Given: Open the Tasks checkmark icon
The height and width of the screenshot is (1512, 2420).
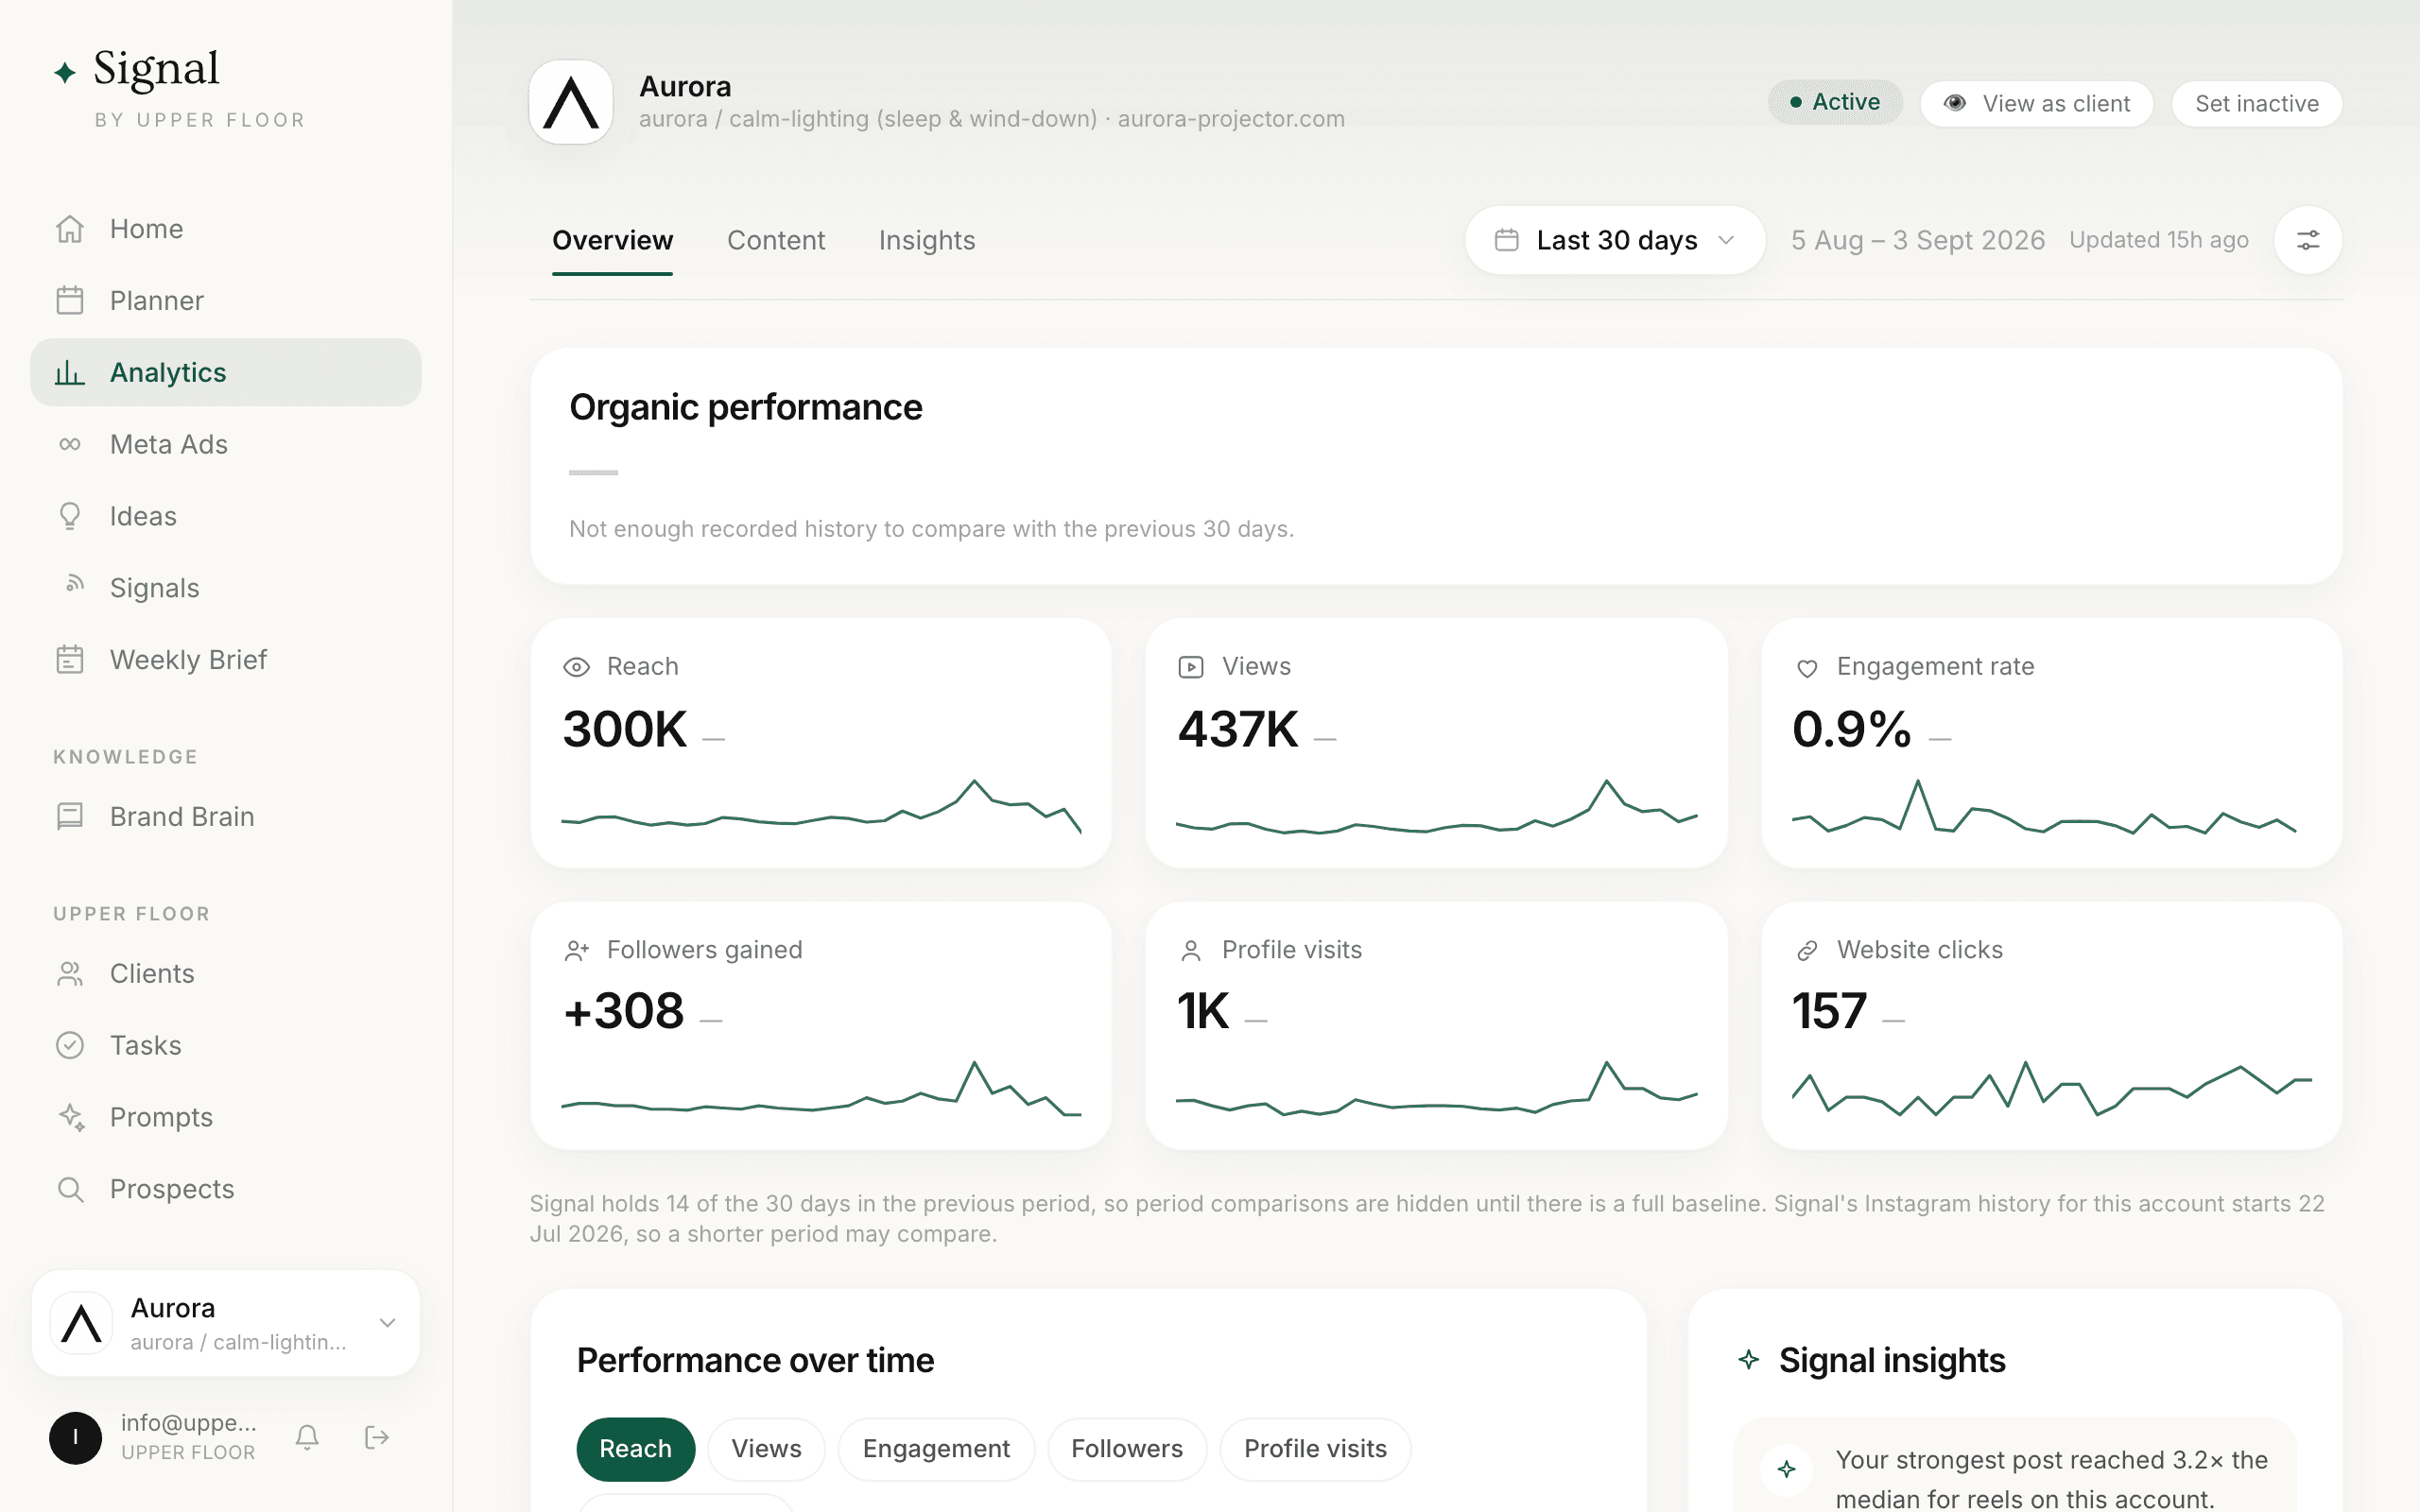Looking at the screenshot, I should pos(70,1045).
